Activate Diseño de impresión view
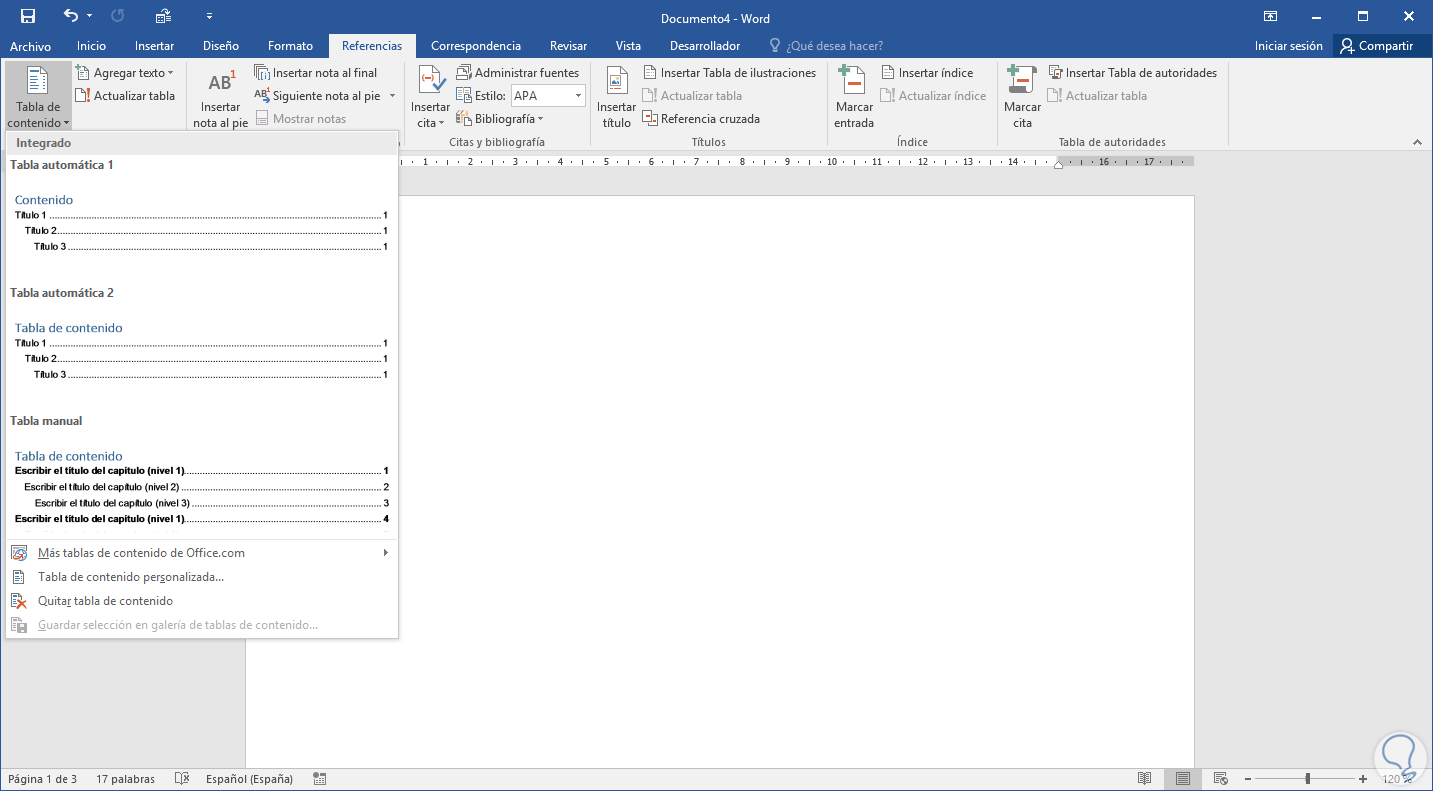The image size is (1433, 791). (1182, 778)
